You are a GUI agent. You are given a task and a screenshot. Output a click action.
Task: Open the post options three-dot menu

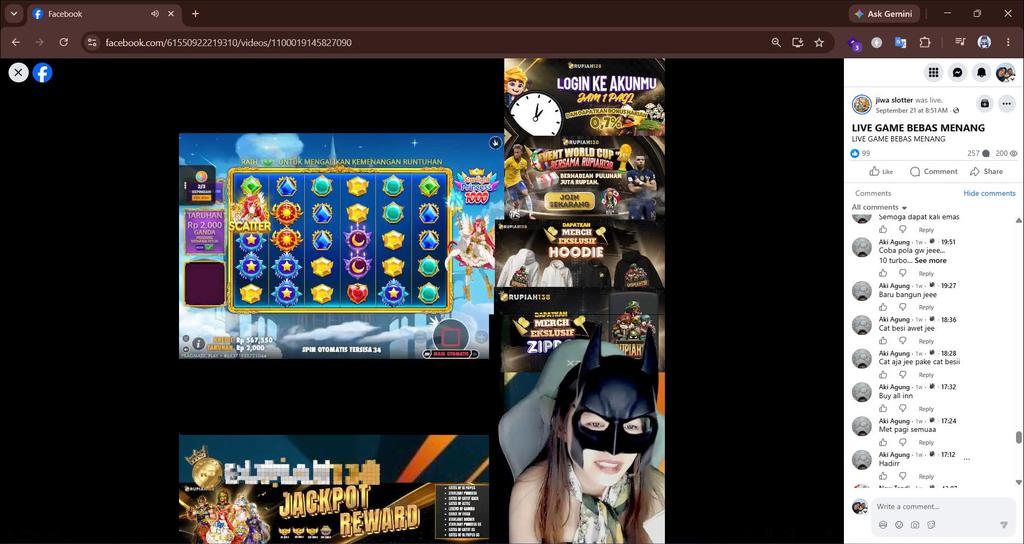[x=1007, y=103]
